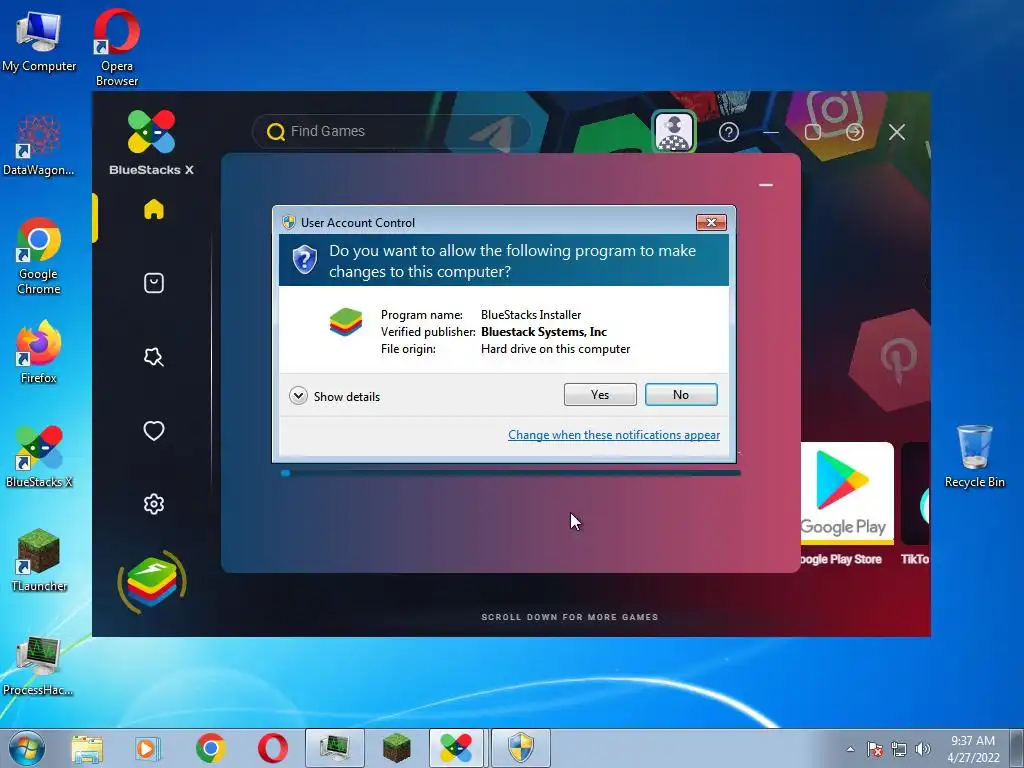Open ProcessHacker desktop shortcut
Viewport: 1024px width, 768px height.
[x=39, y=665]
